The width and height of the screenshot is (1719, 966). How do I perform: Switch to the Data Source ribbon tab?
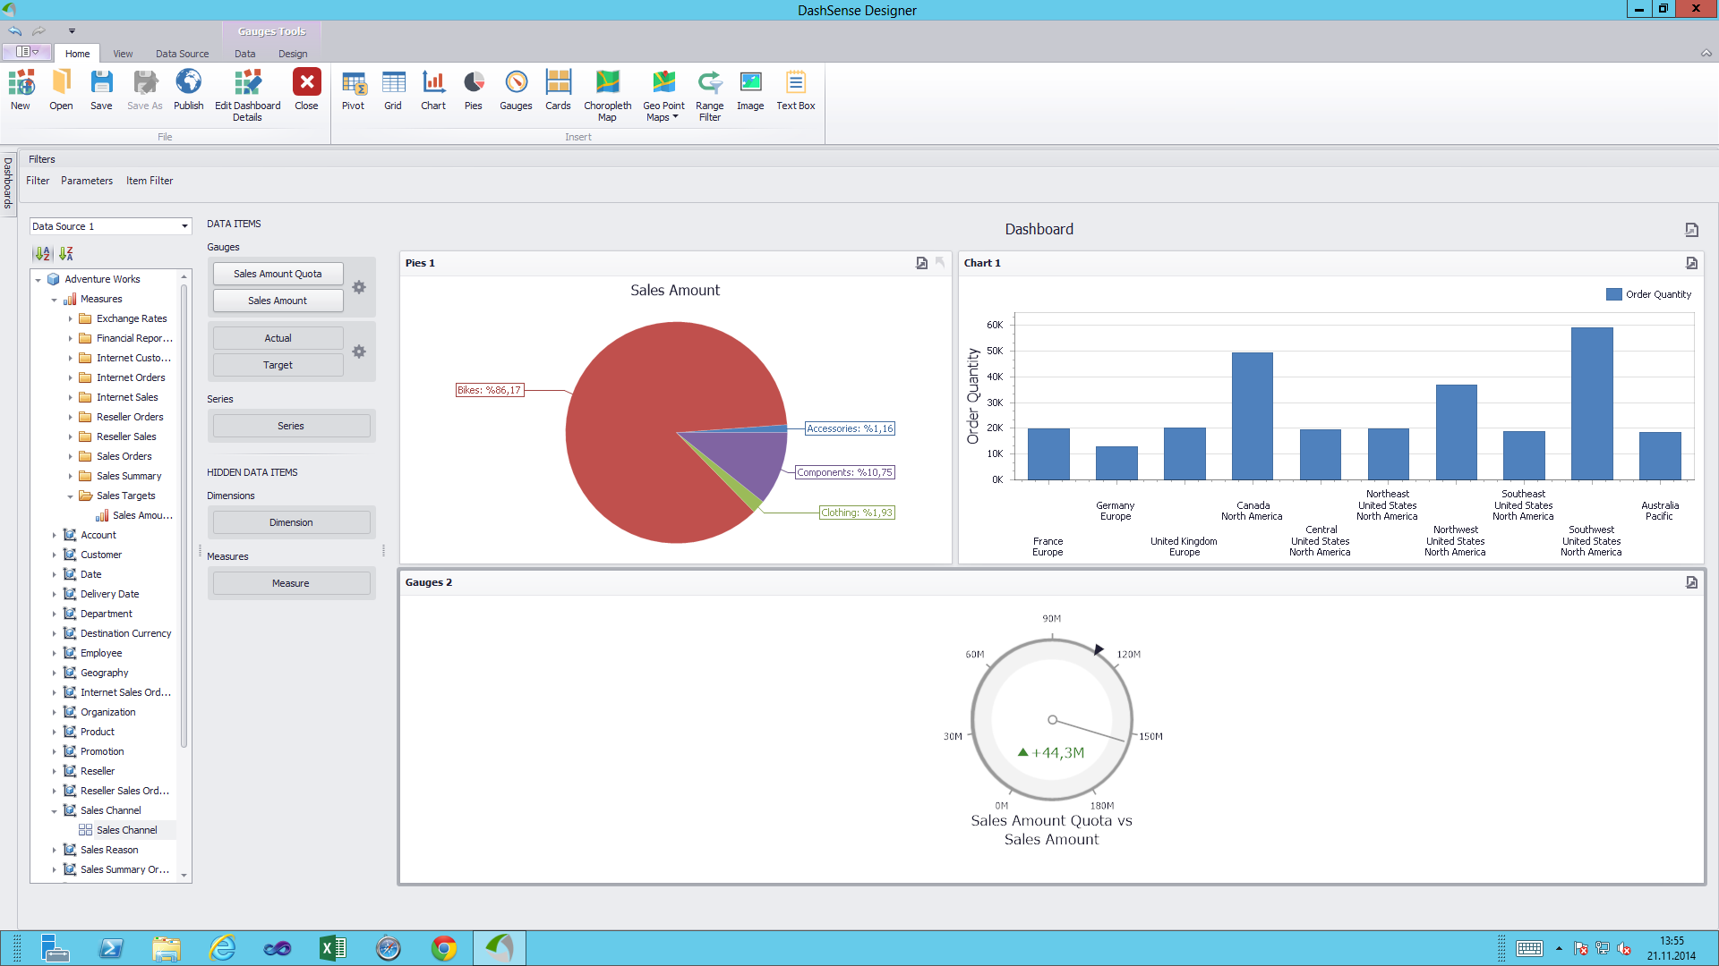182,54
